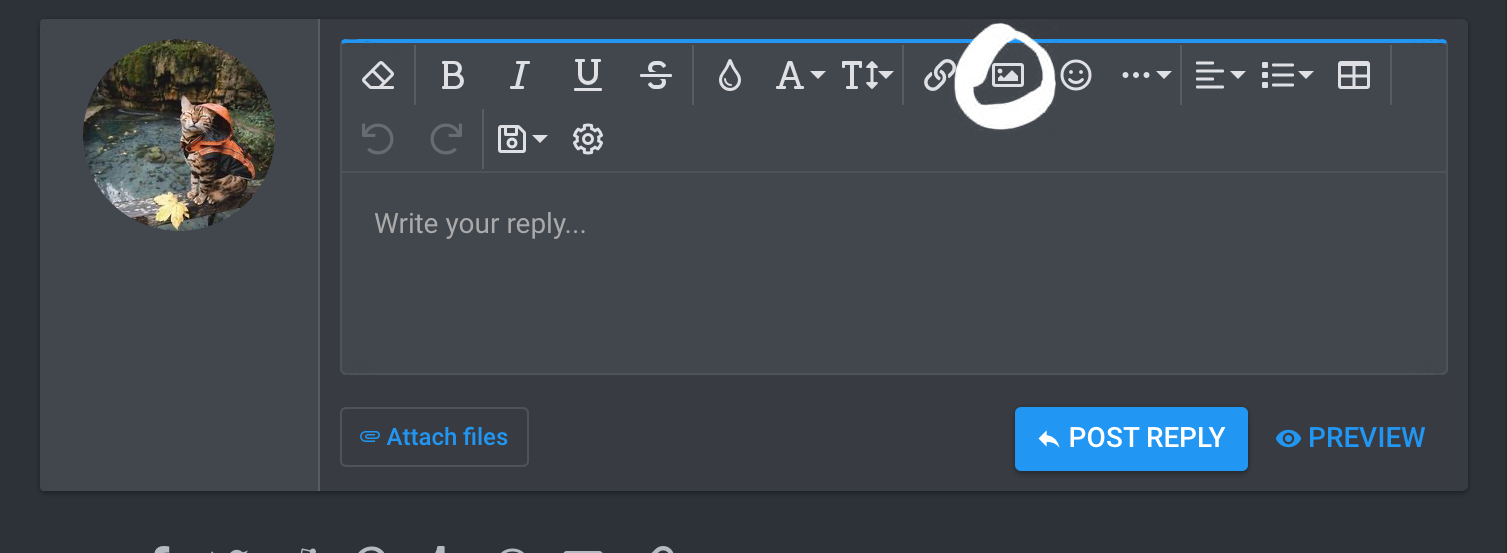This screenshot has width=1507, height=553.
Task: Toggle italic text formatting
Action: tap(519, 76)
